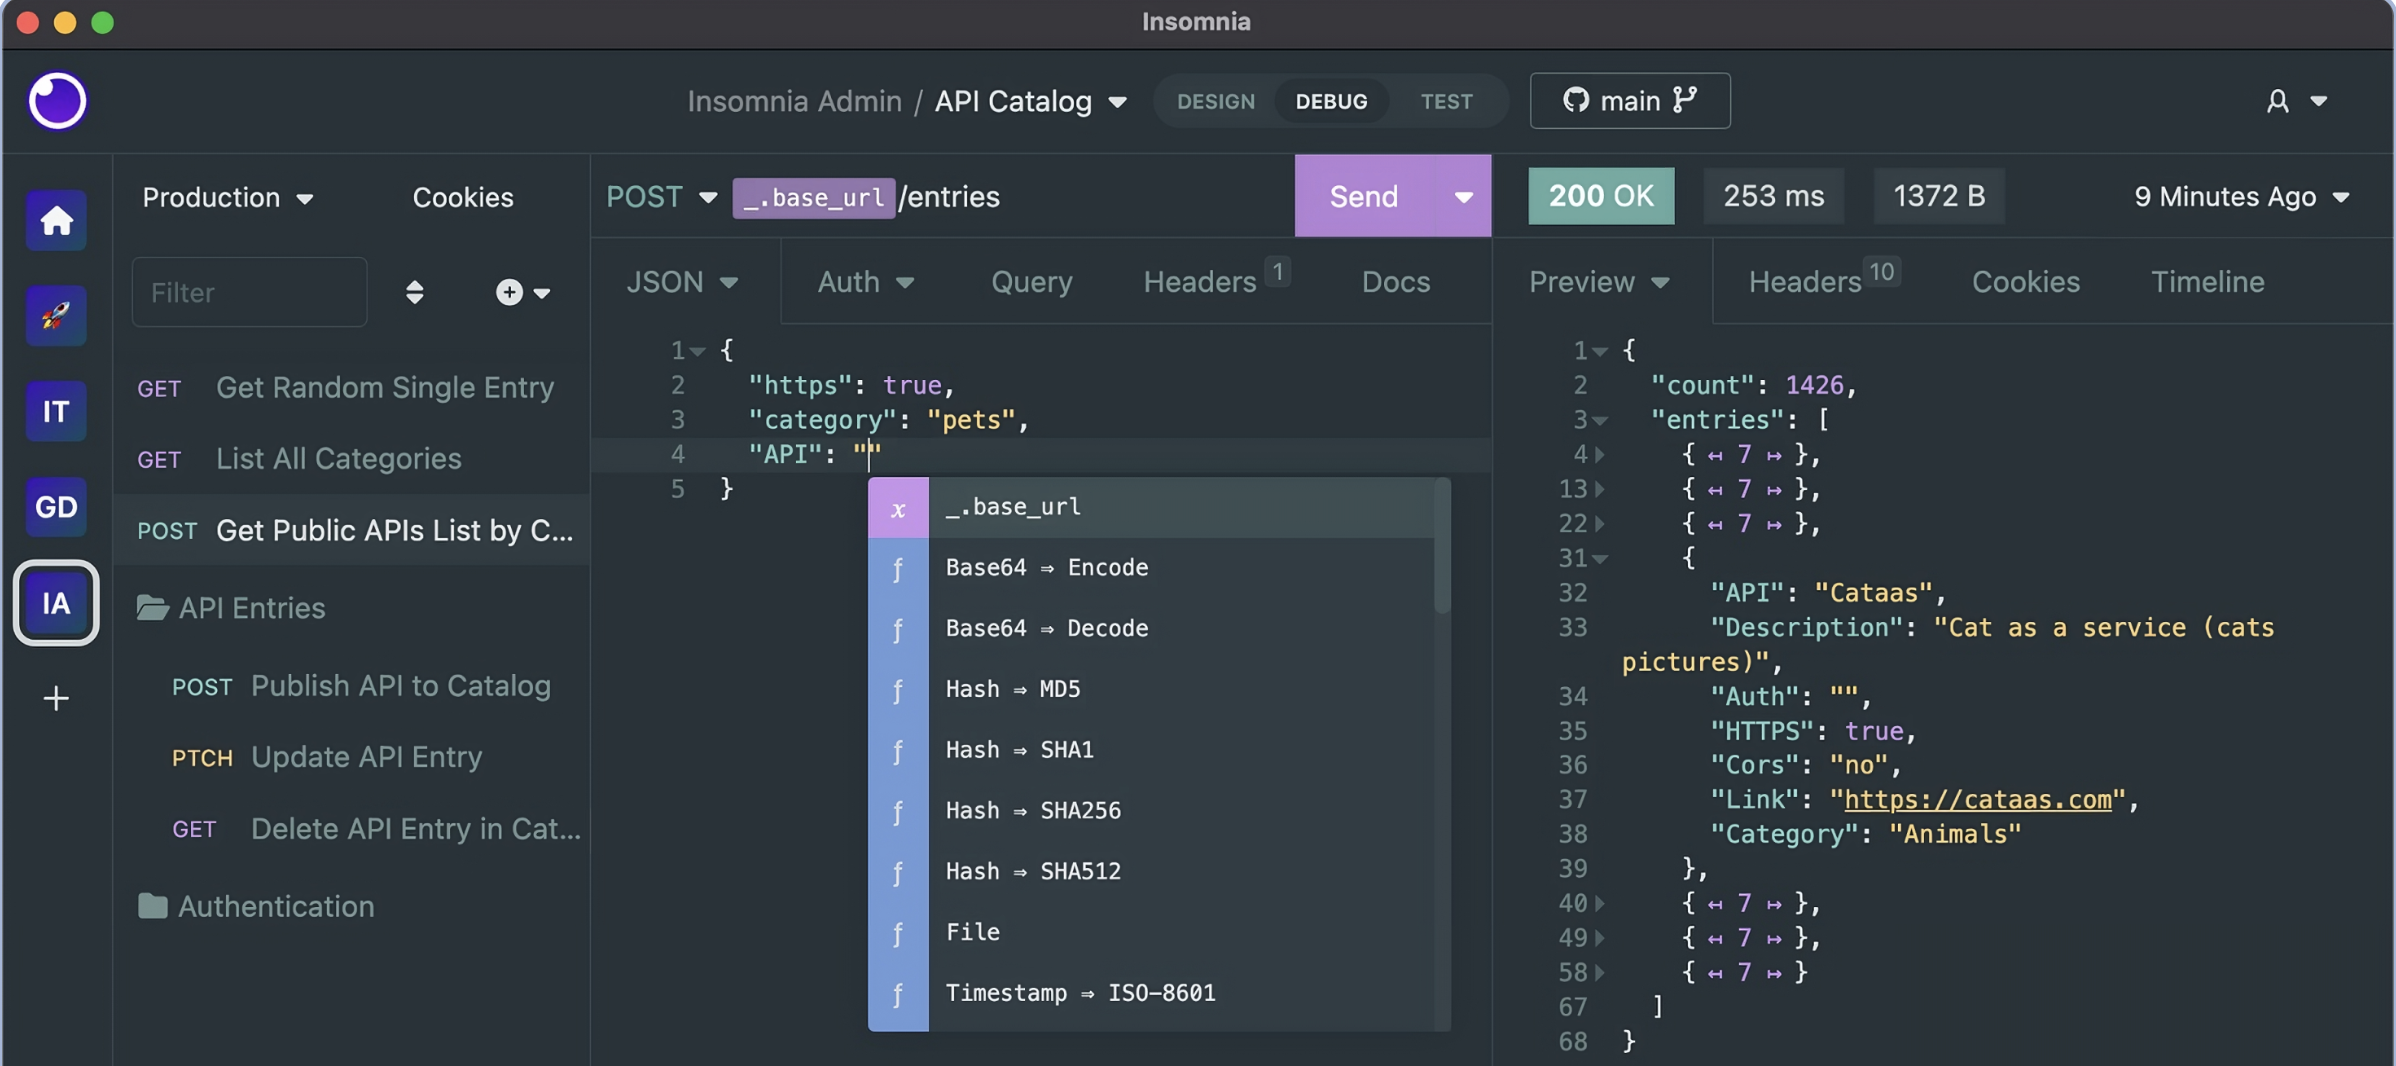Image resolution: width=2396 pixels, height=1066 pixels.
Task: Click function icon next to Hash MD5
Action: tap(898, 690)
